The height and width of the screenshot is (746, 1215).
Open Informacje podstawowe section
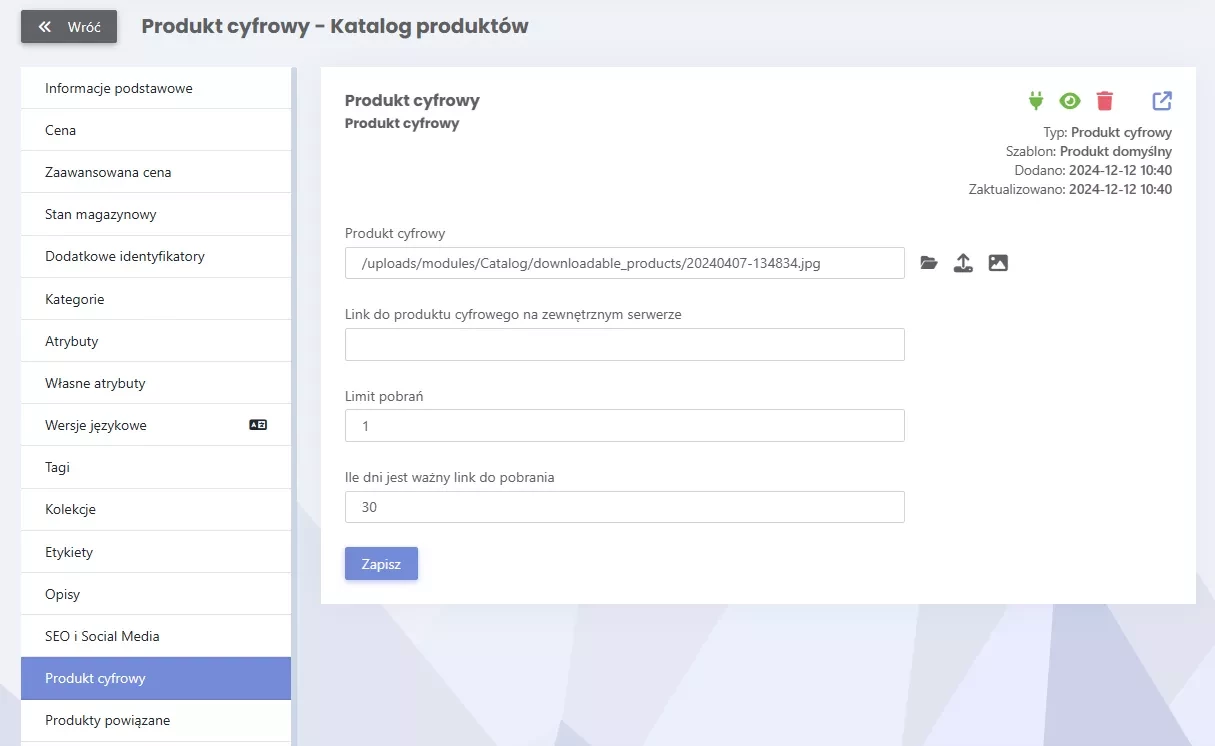[x=156, y=88]
